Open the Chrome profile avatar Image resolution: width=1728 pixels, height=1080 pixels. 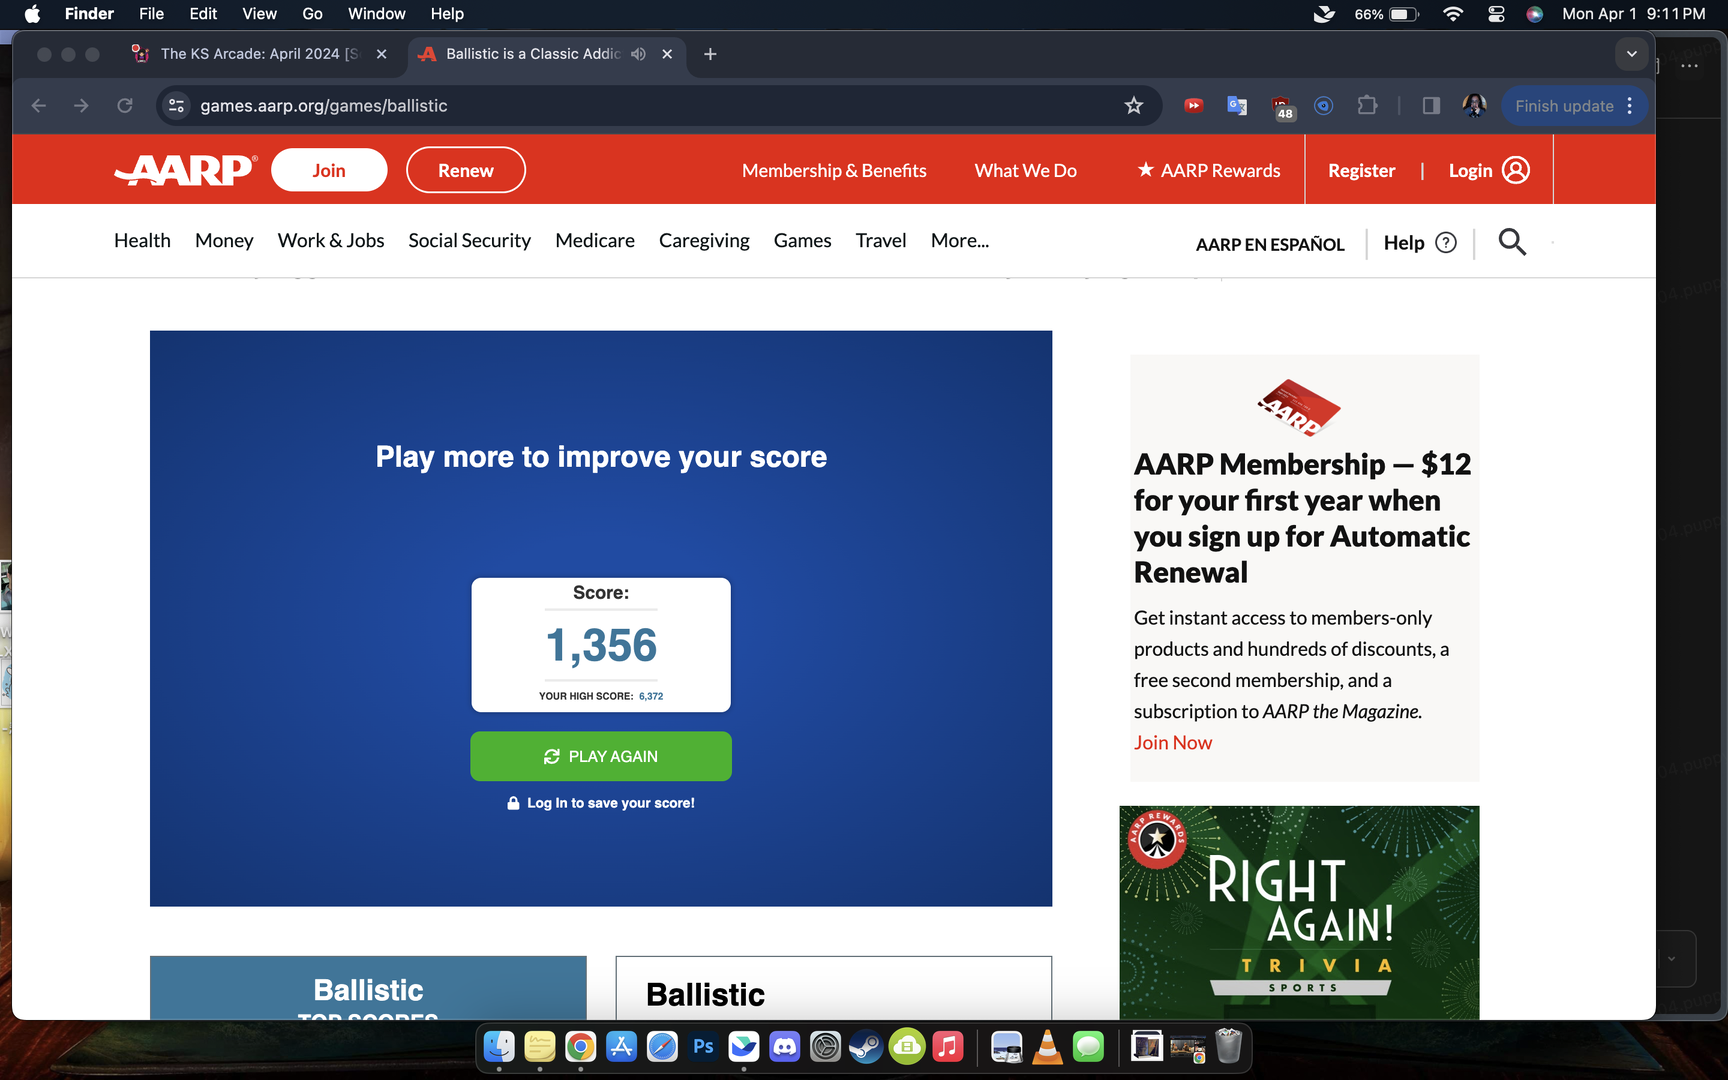(x=1474, y=106)
